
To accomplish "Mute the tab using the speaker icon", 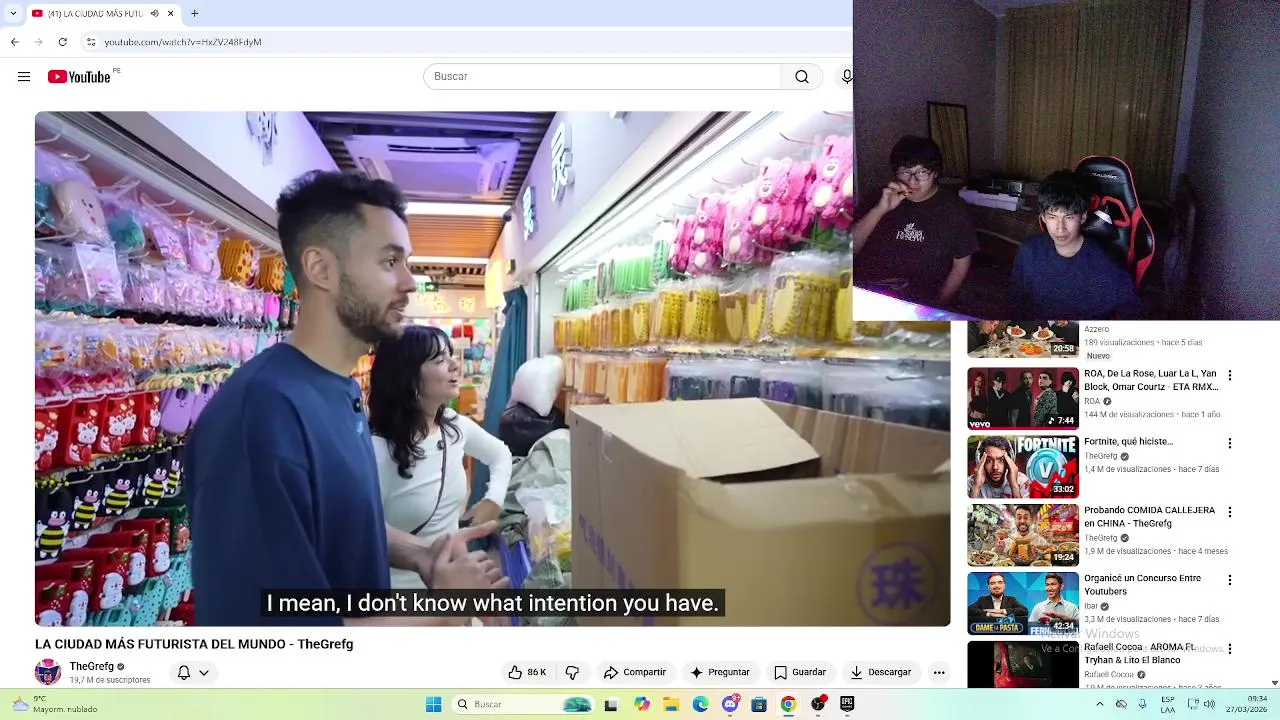I will pyautogui.click(x=155, y=13).
